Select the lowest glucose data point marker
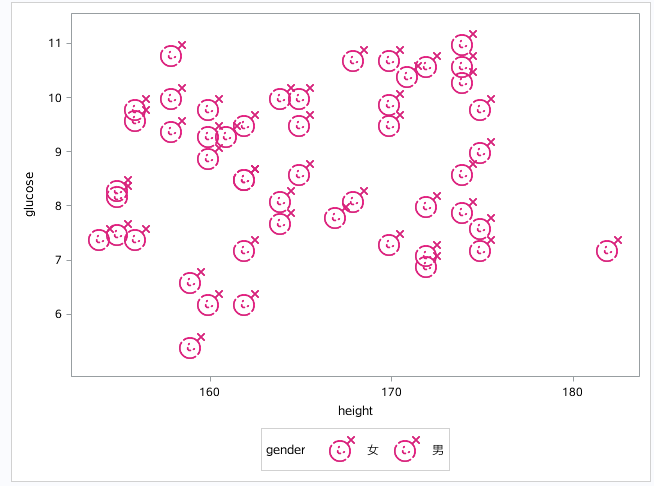The width and height of the screenshot is (654, 486). pos(191,347)
